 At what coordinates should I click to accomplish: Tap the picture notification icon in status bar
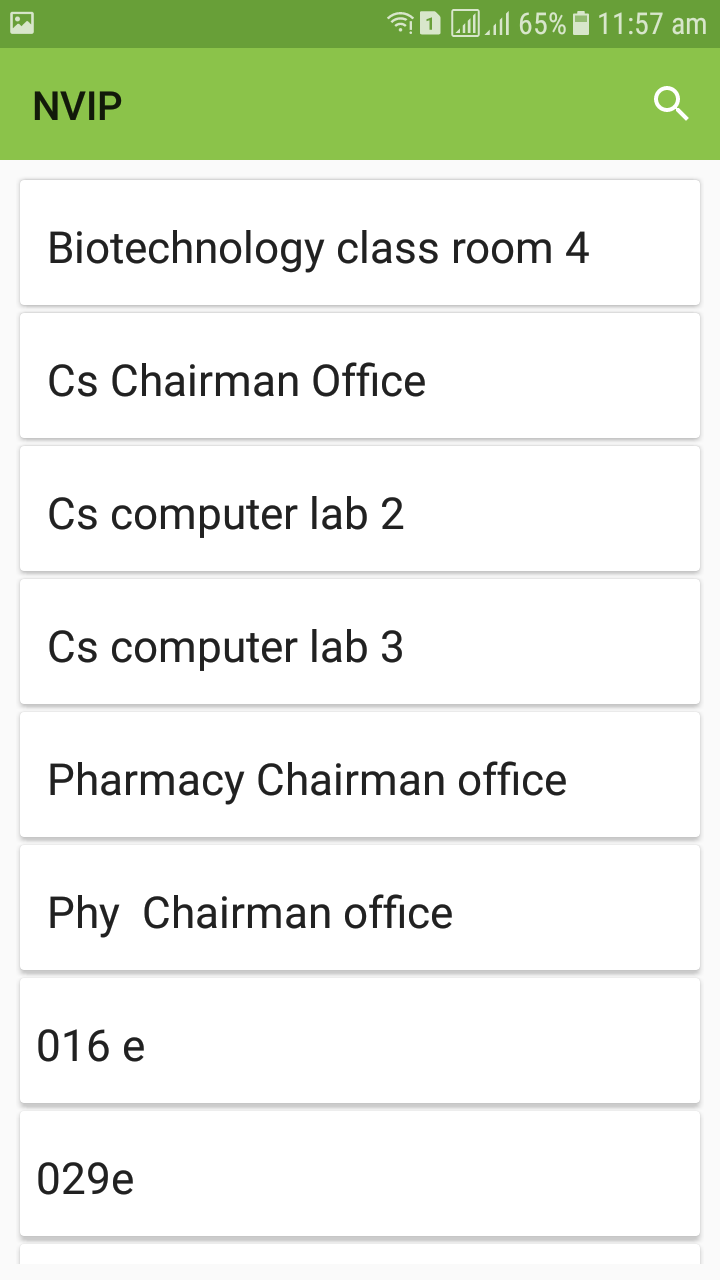(22, 22)
